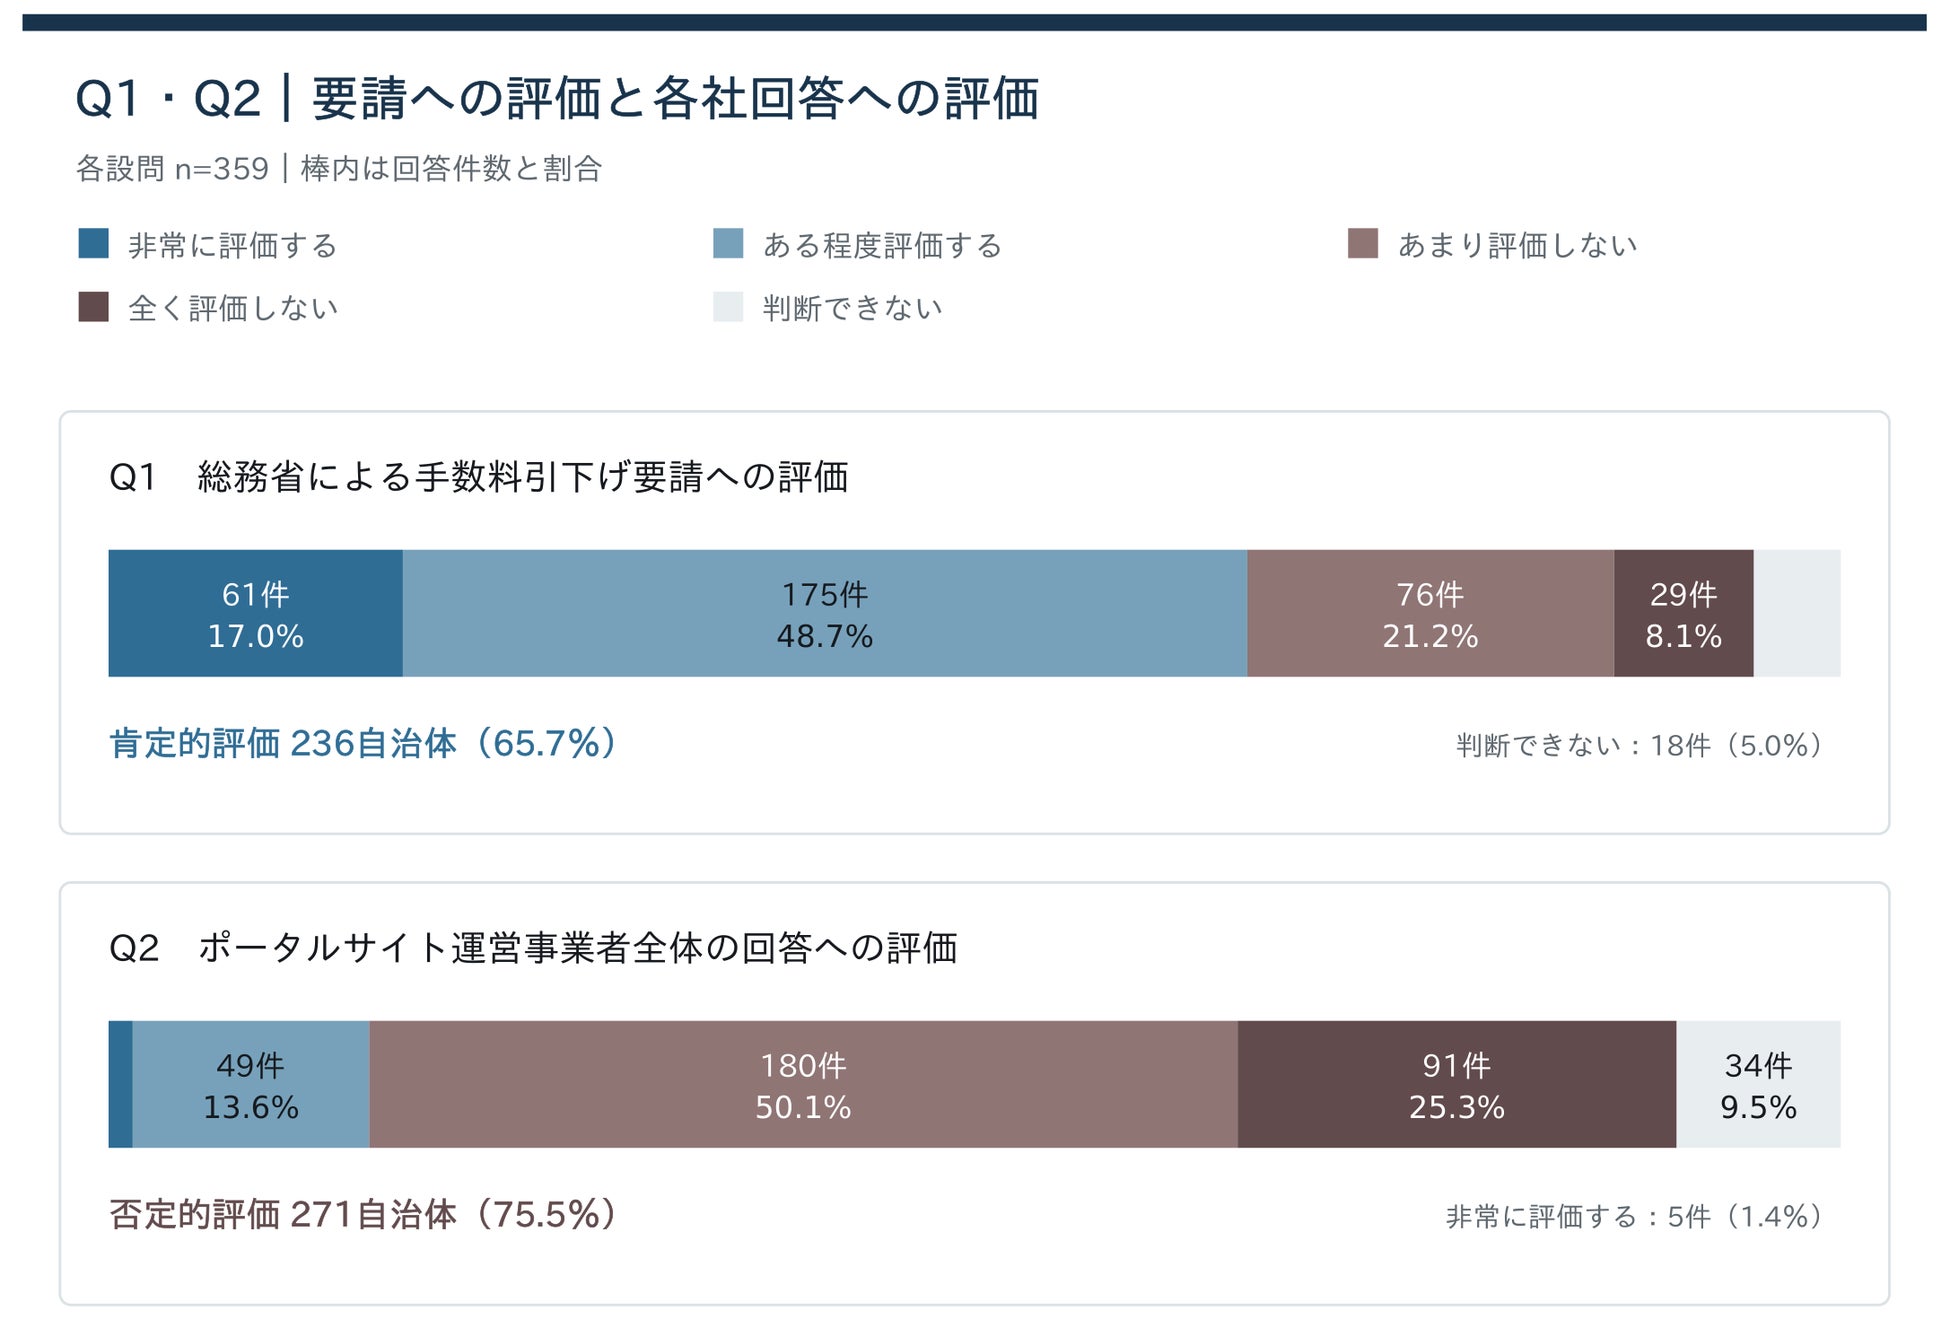Click the unlabeled light gray Q1 segment
The height and width of the screenshot is (1328, 1950).
coord(1797,613)
